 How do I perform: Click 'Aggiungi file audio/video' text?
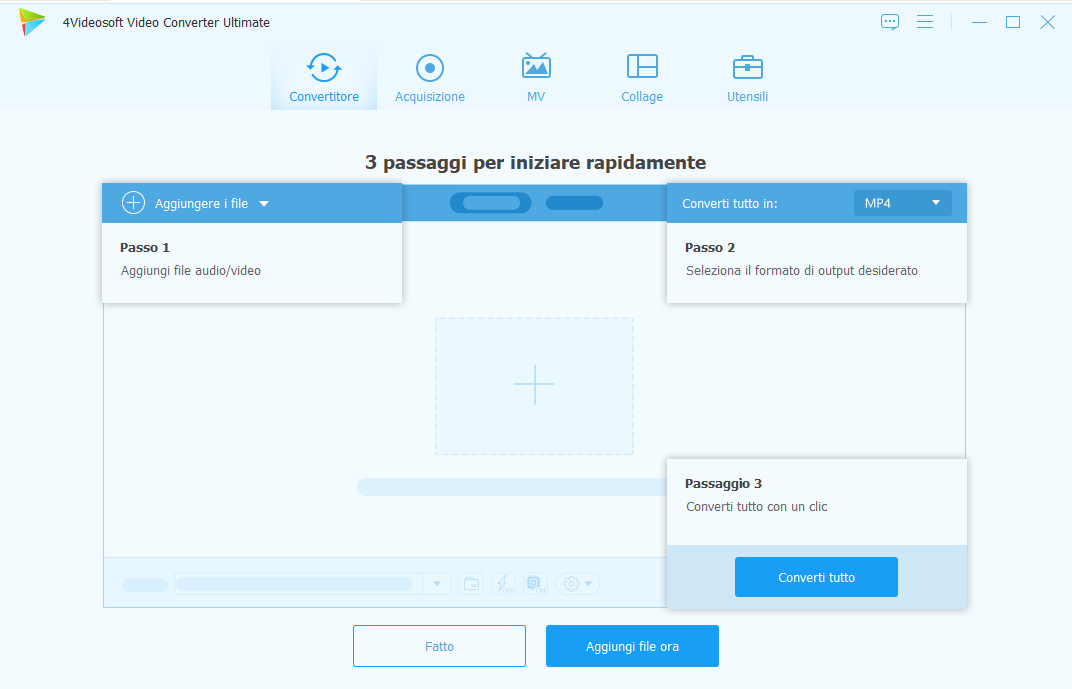click(x=191, y=271)
